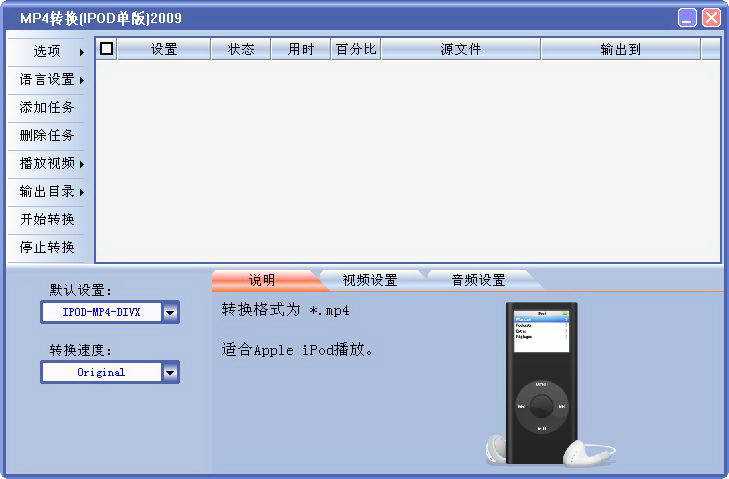
Task: Switch to the 音频设置 tab
Action: [x=478, y=280]
